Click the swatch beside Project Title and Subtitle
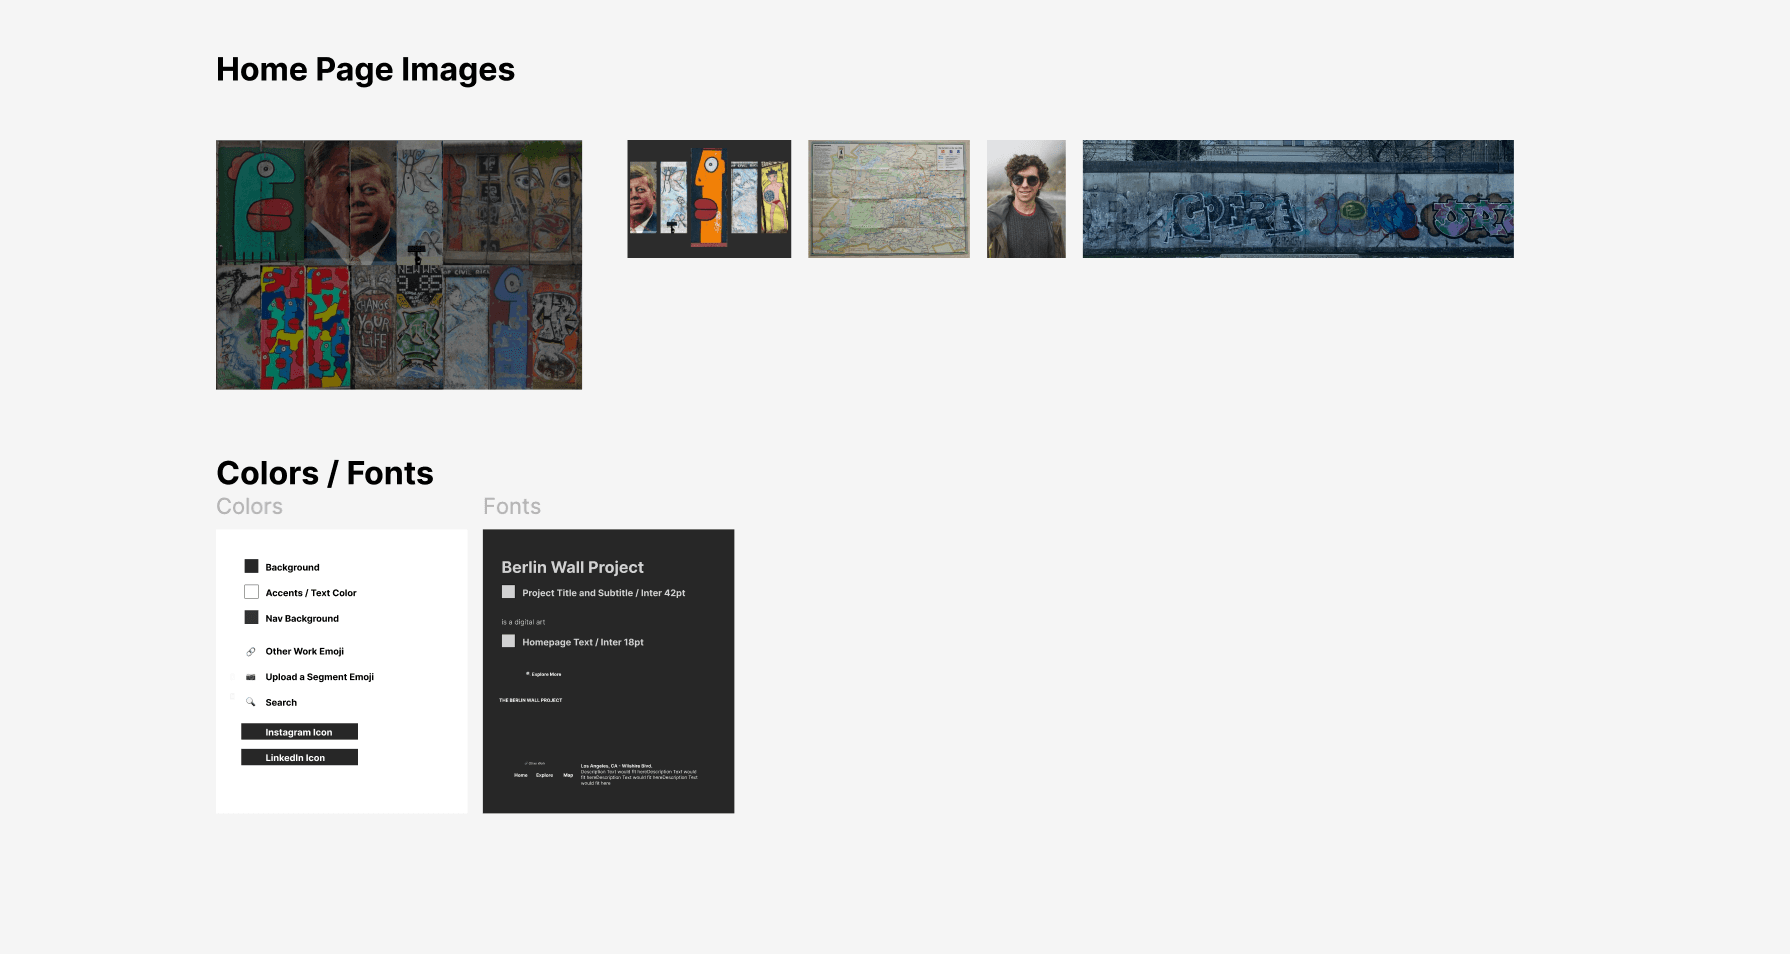Screen dimensions: 1790x954 [508, 592]
